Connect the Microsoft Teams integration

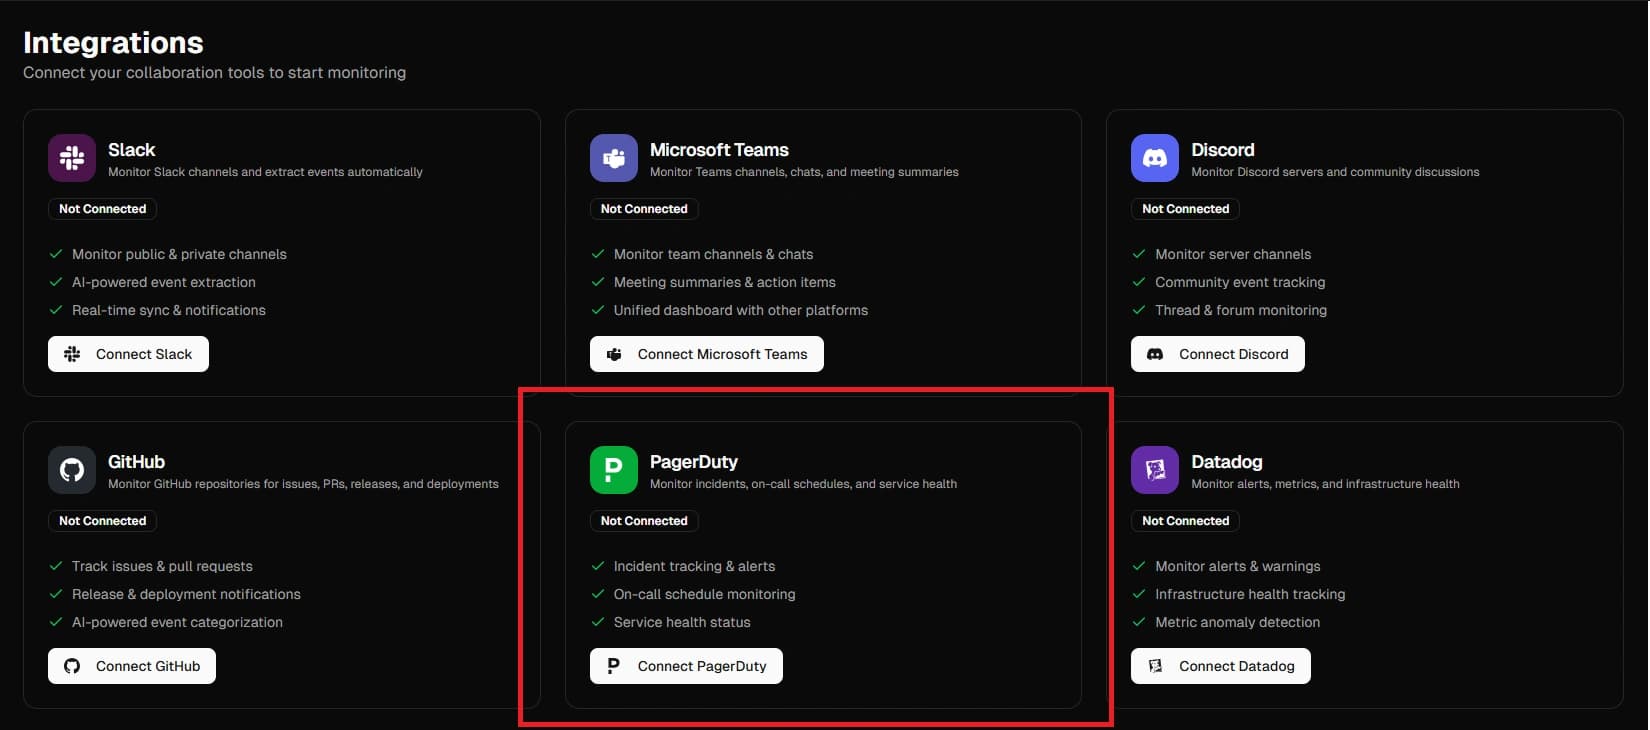[x=707, y=354]
